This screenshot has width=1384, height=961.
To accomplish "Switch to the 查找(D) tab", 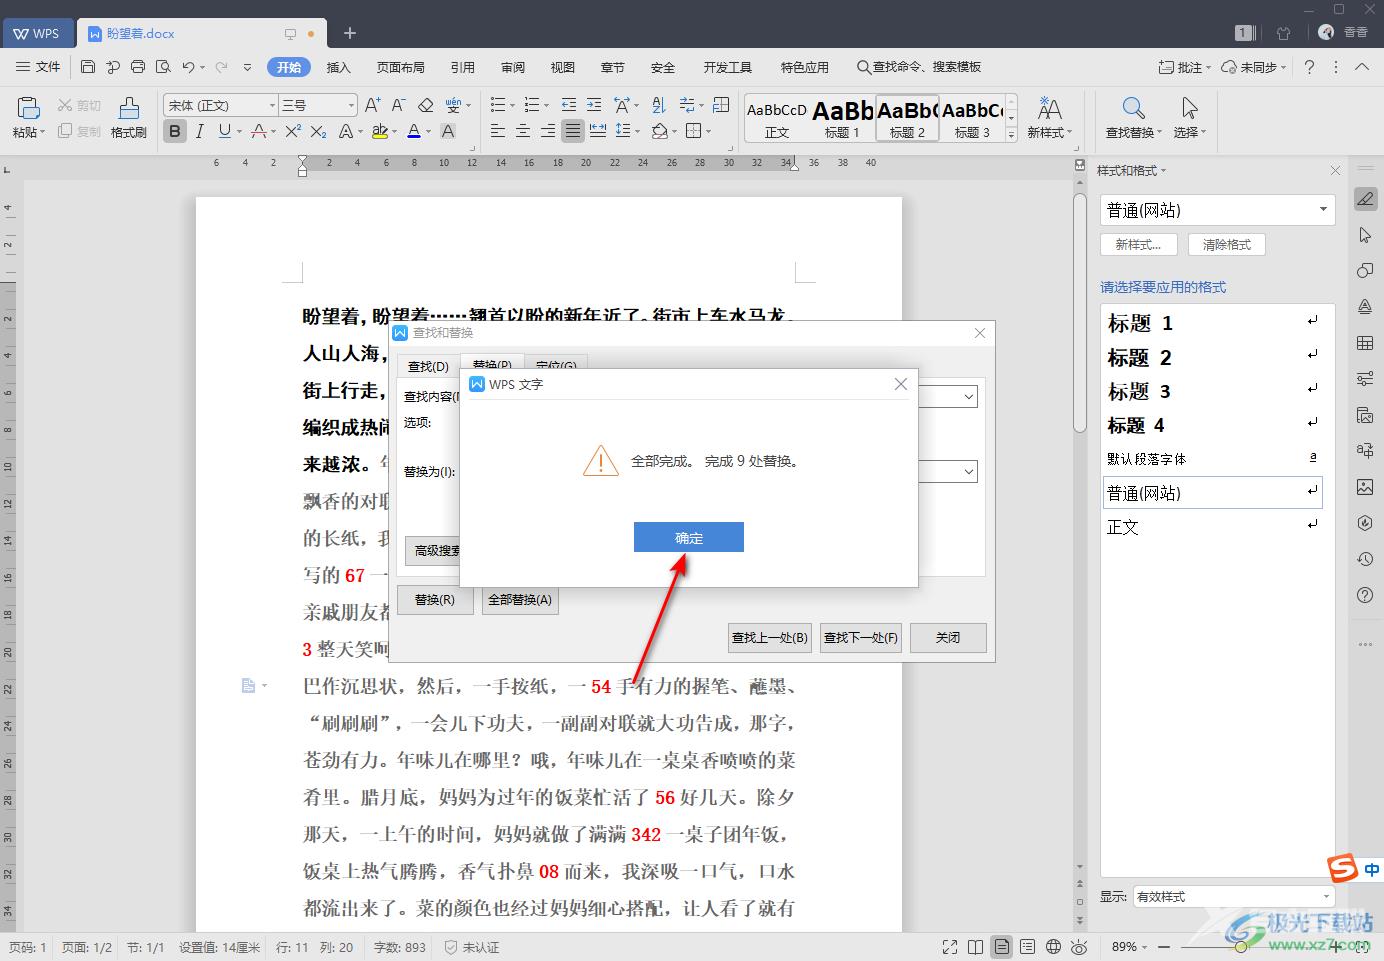I will tap(428, 366).
